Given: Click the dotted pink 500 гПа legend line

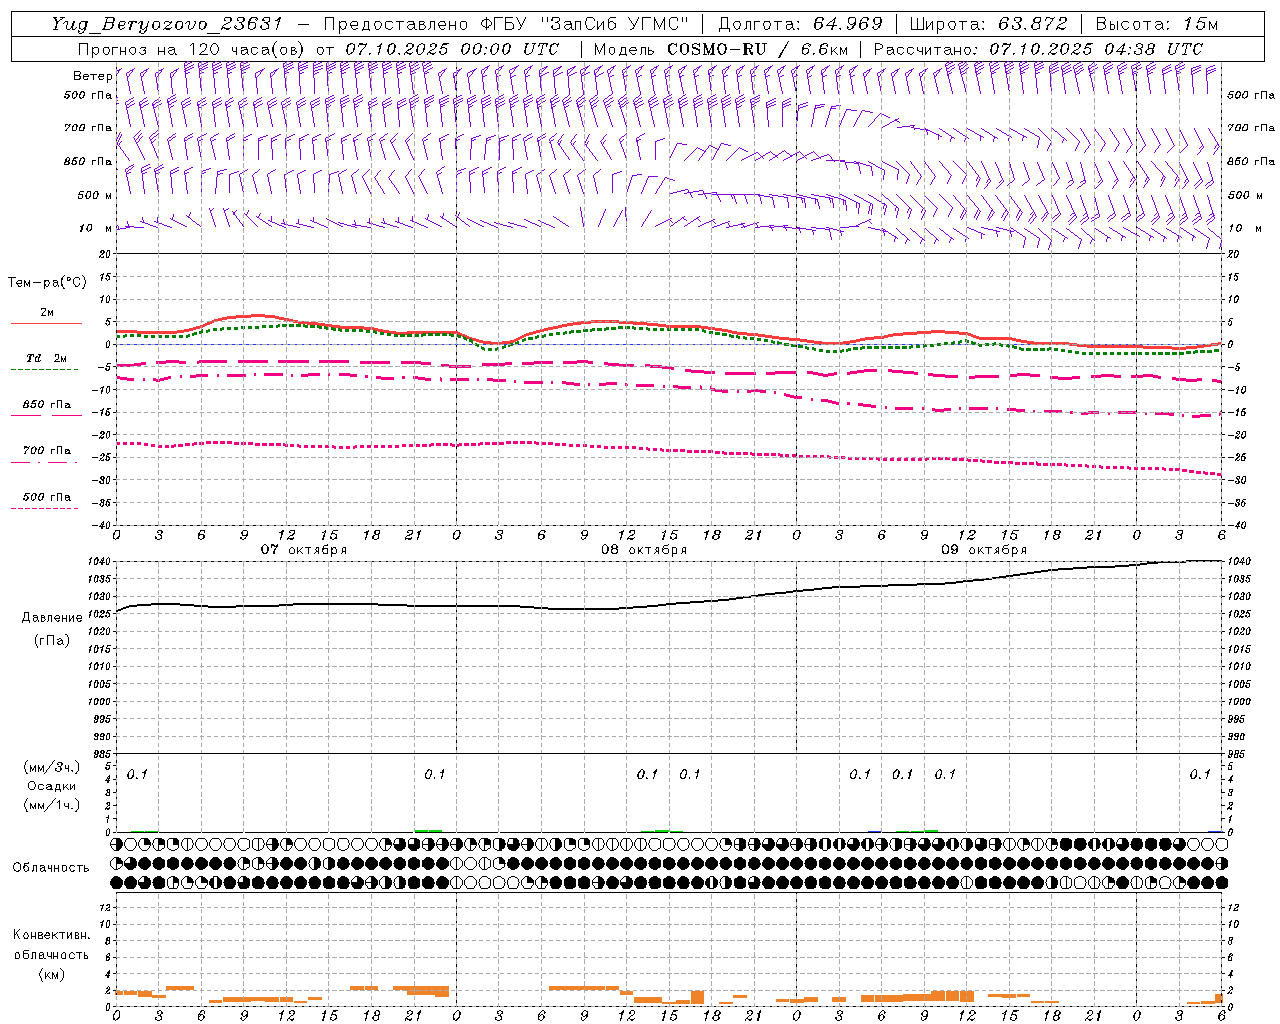Looking at the screenshot, I should tap(44, 508).
